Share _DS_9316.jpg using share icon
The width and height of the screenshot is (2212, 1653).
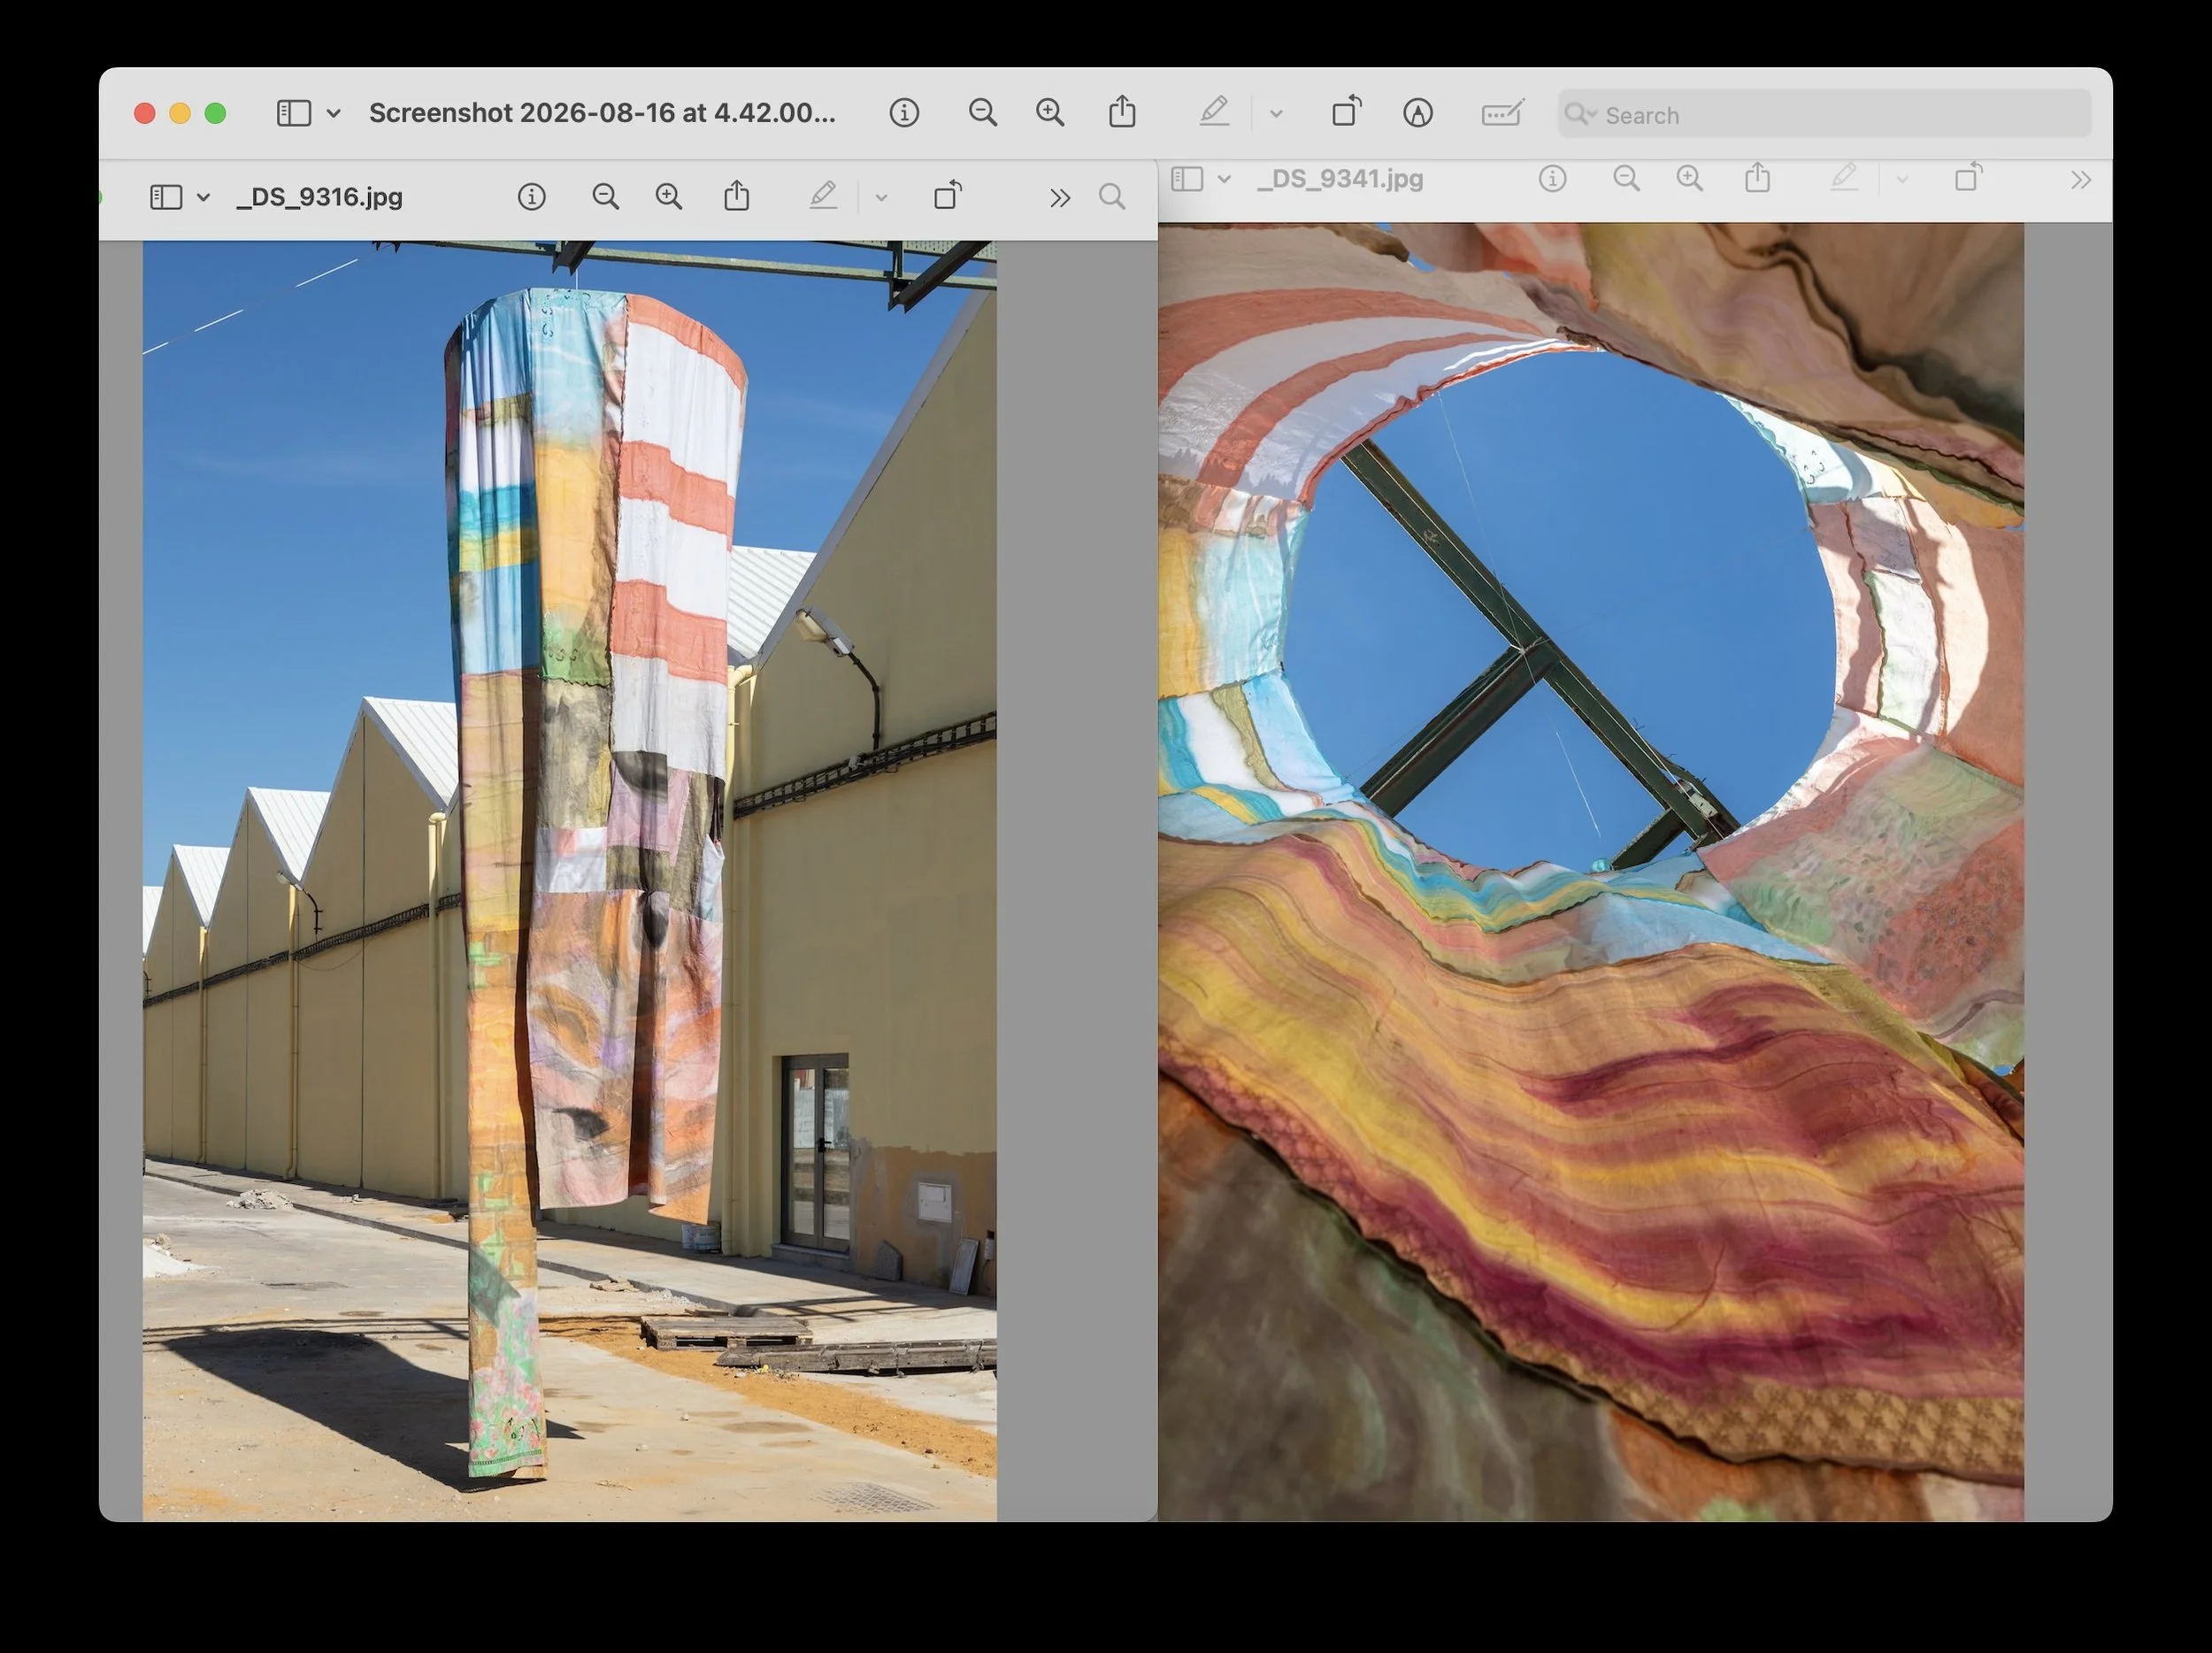(x=737, y=195)
